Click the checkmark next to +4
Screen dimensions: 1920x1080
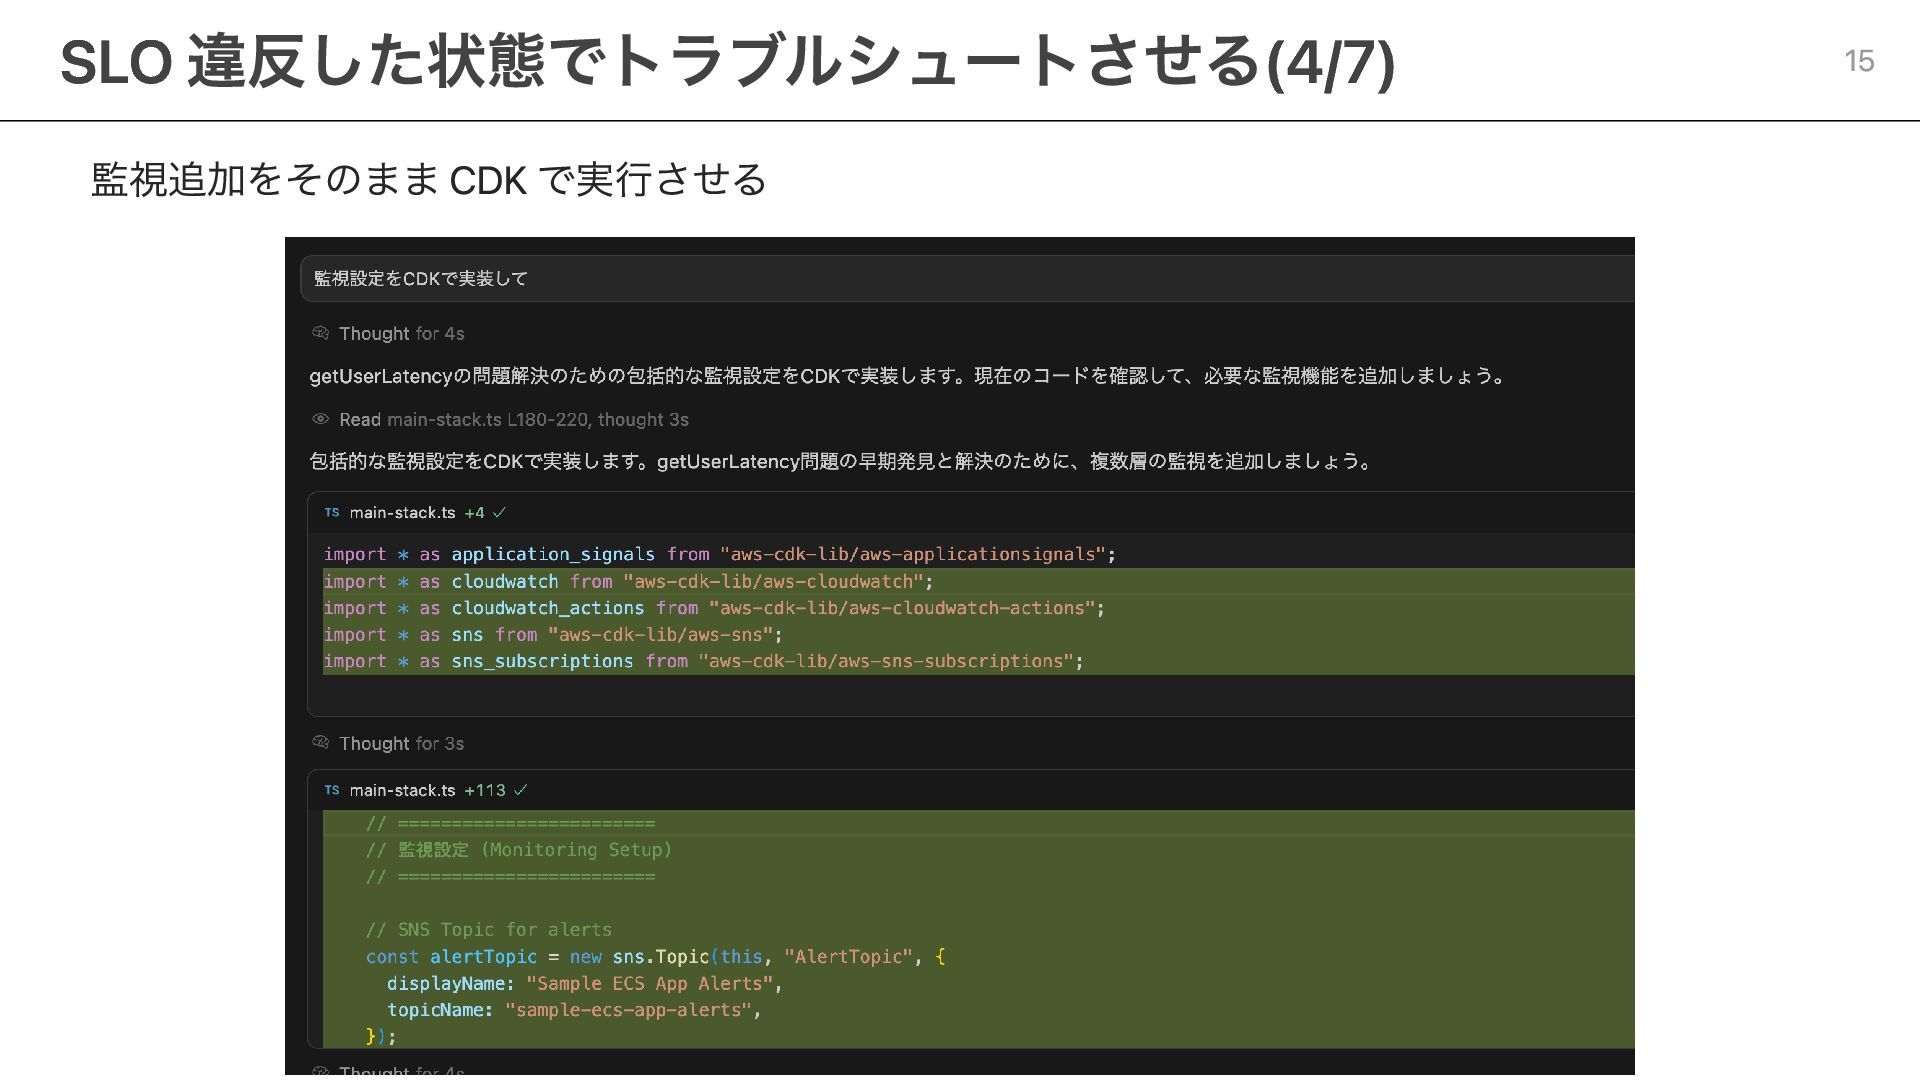point(499,512)
